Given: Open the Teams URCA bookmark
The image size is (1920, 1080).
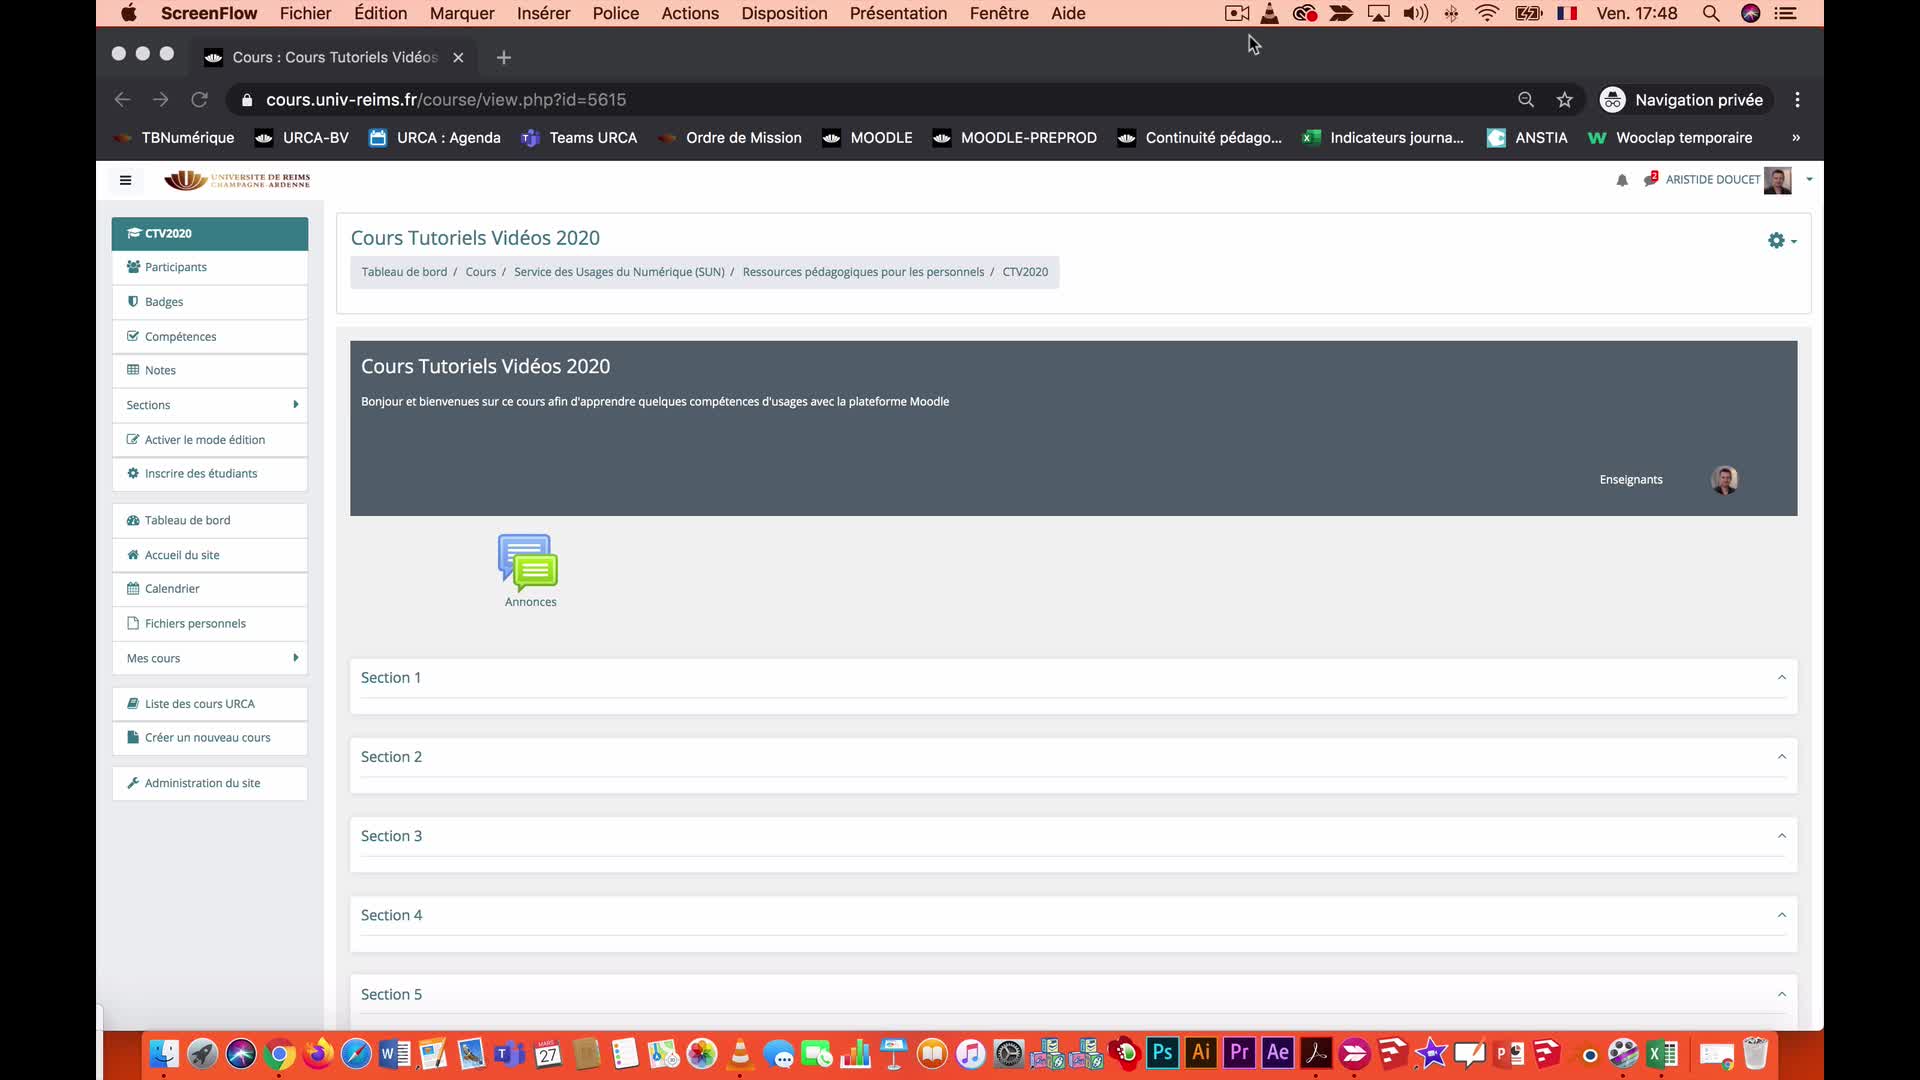Looking at the screenshot, I should (579, 138).
